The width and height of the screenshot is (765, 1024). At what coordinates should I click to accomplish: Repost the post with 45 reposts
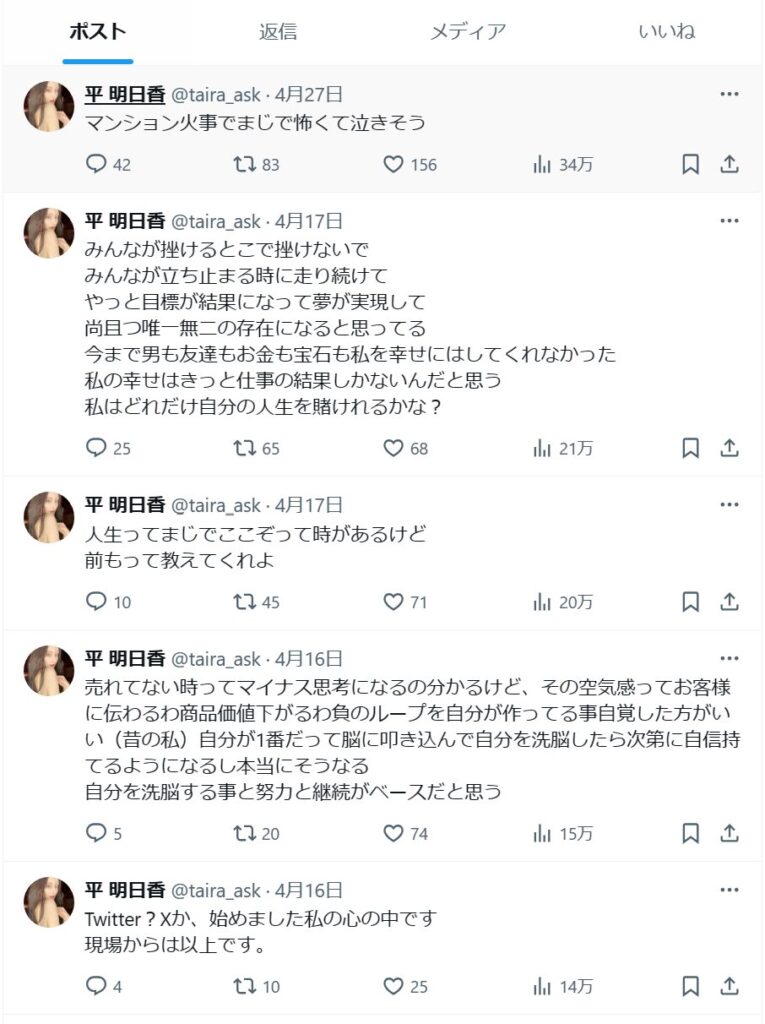pyautogui.click(x=256, y=601)
